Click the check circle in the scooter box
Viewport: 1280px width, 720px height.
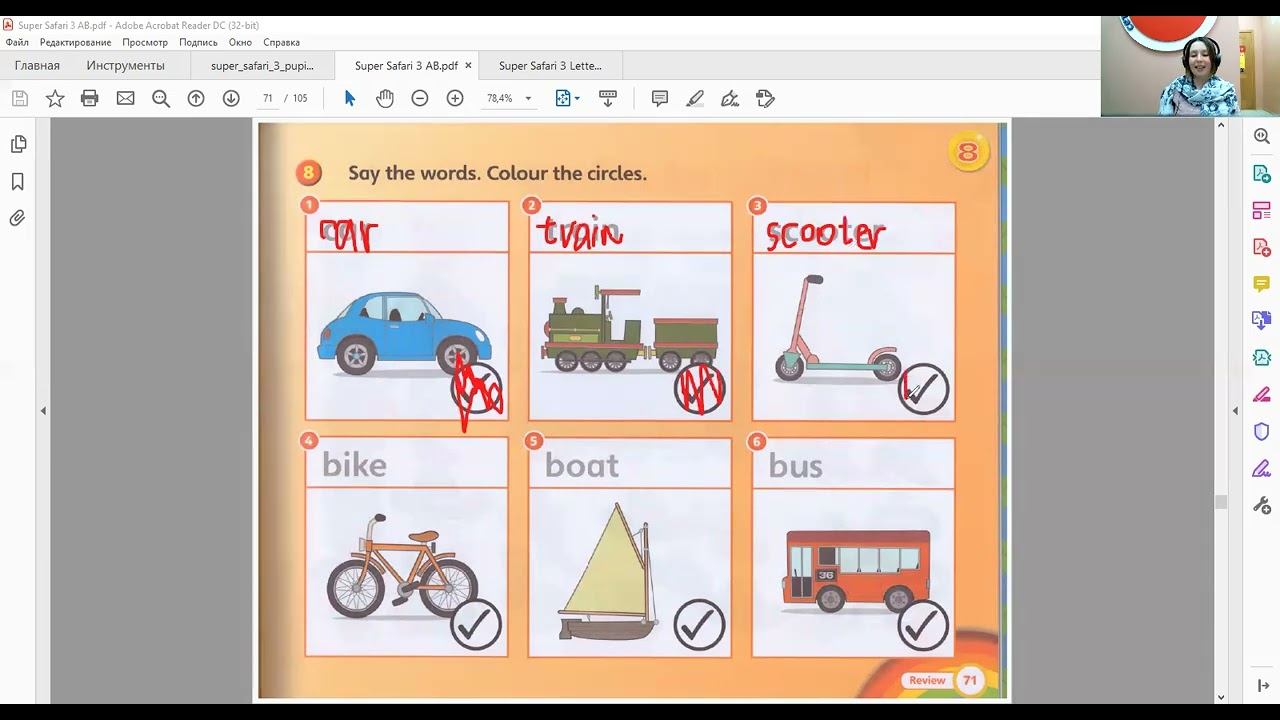click(923, 388)
